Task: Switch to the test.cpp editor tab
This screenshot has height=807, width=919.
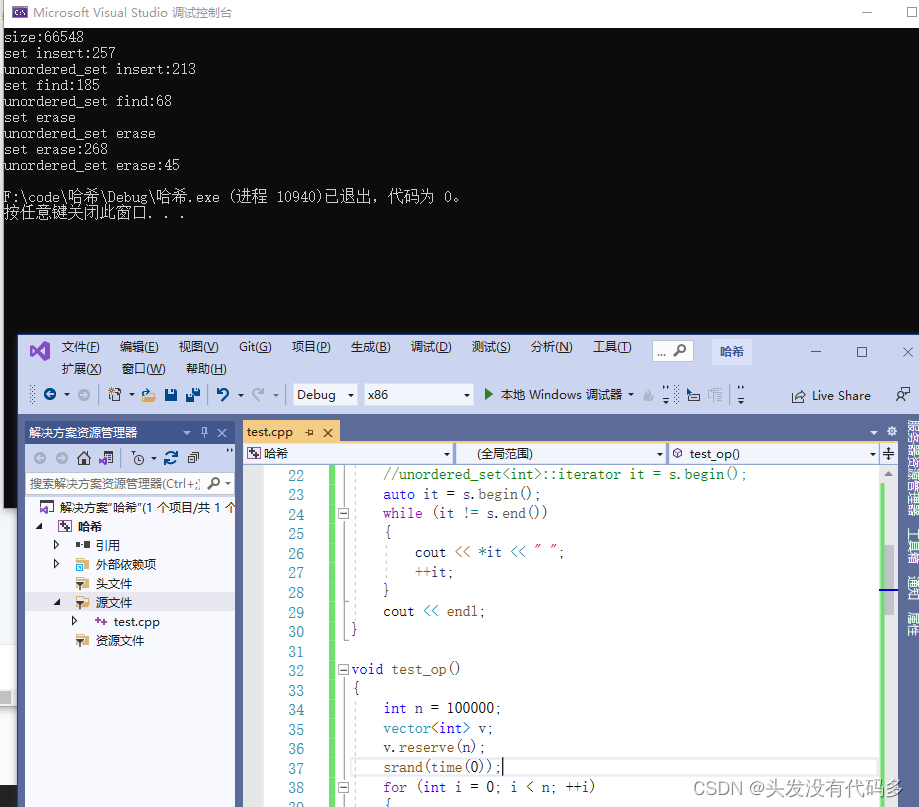Action: click(x=270, y=433)
